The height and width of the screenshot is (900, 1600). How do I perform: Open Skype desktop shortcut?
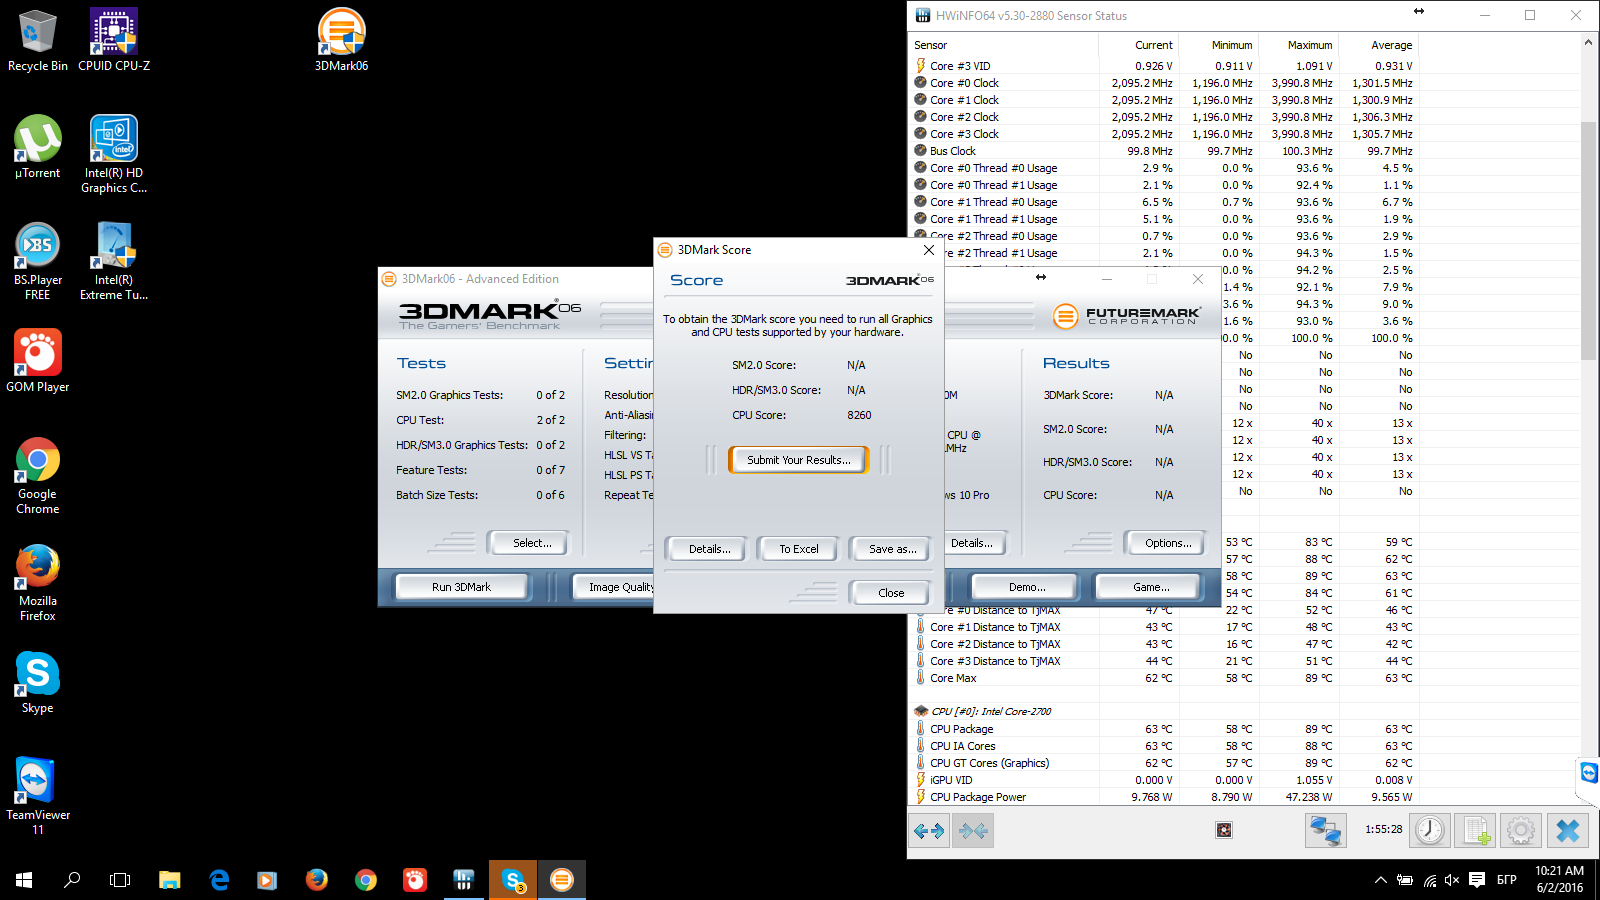[37, 683]
